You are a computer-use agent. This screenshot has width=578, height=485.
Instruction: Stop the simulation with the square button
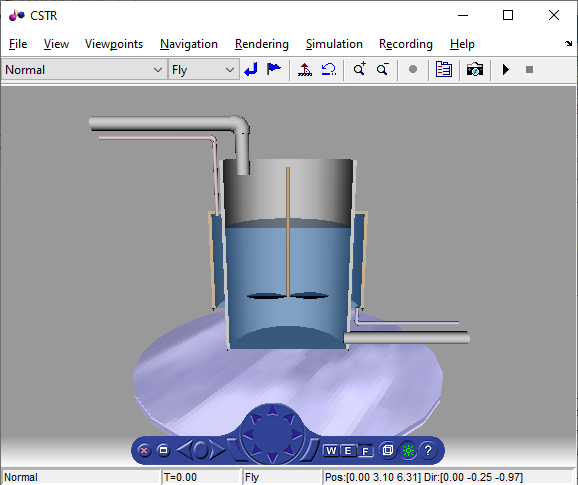pyautogui.click(x=529, y=69)
